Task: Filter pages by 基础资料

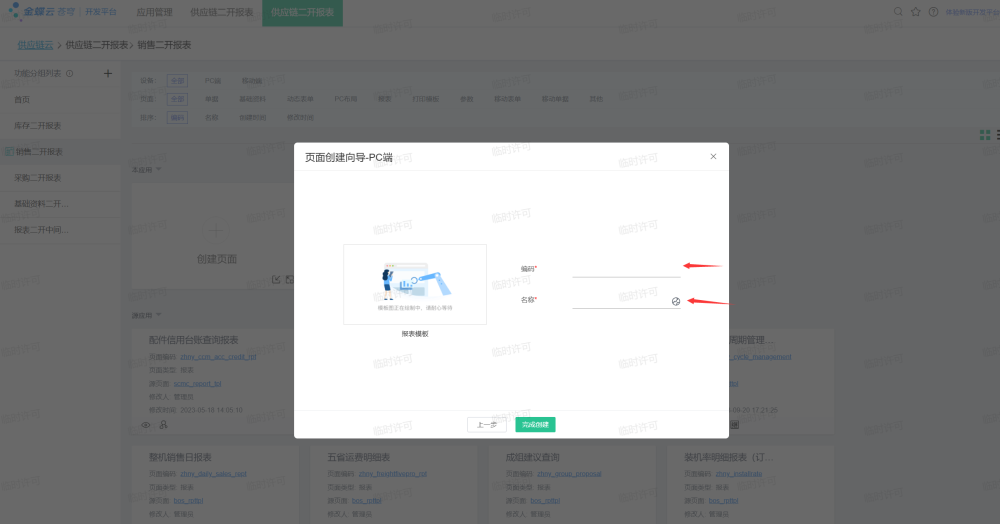Action: click(253, 99)
